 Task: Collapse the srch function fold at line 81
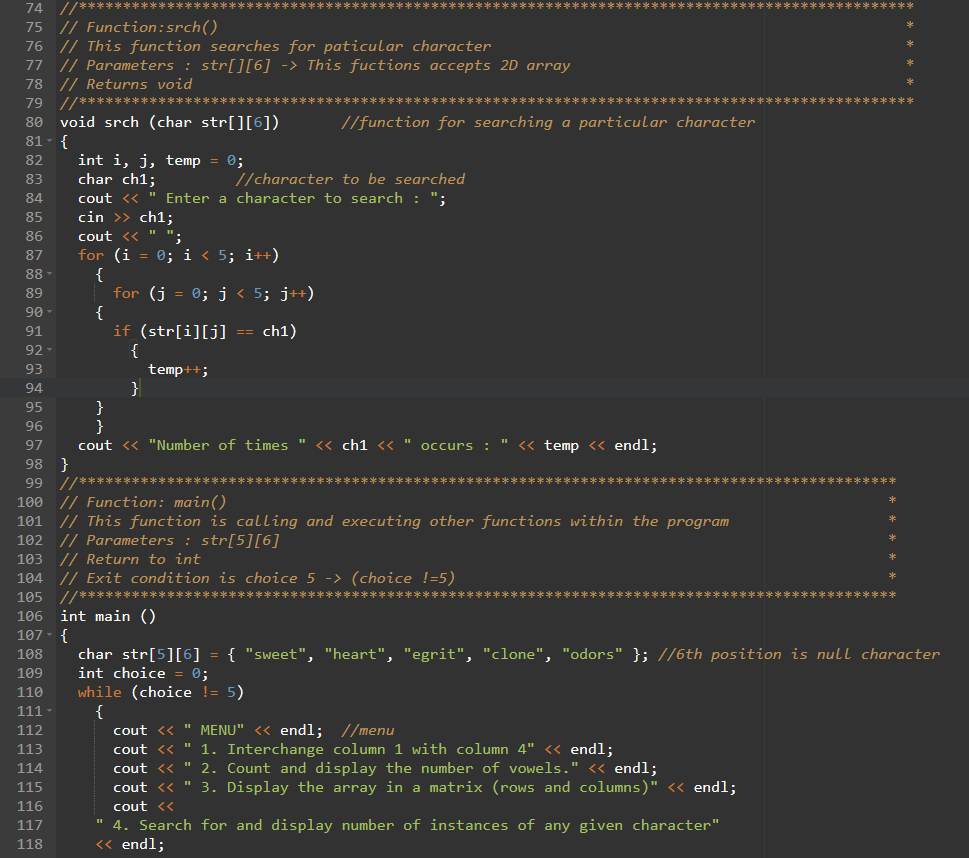49,141
